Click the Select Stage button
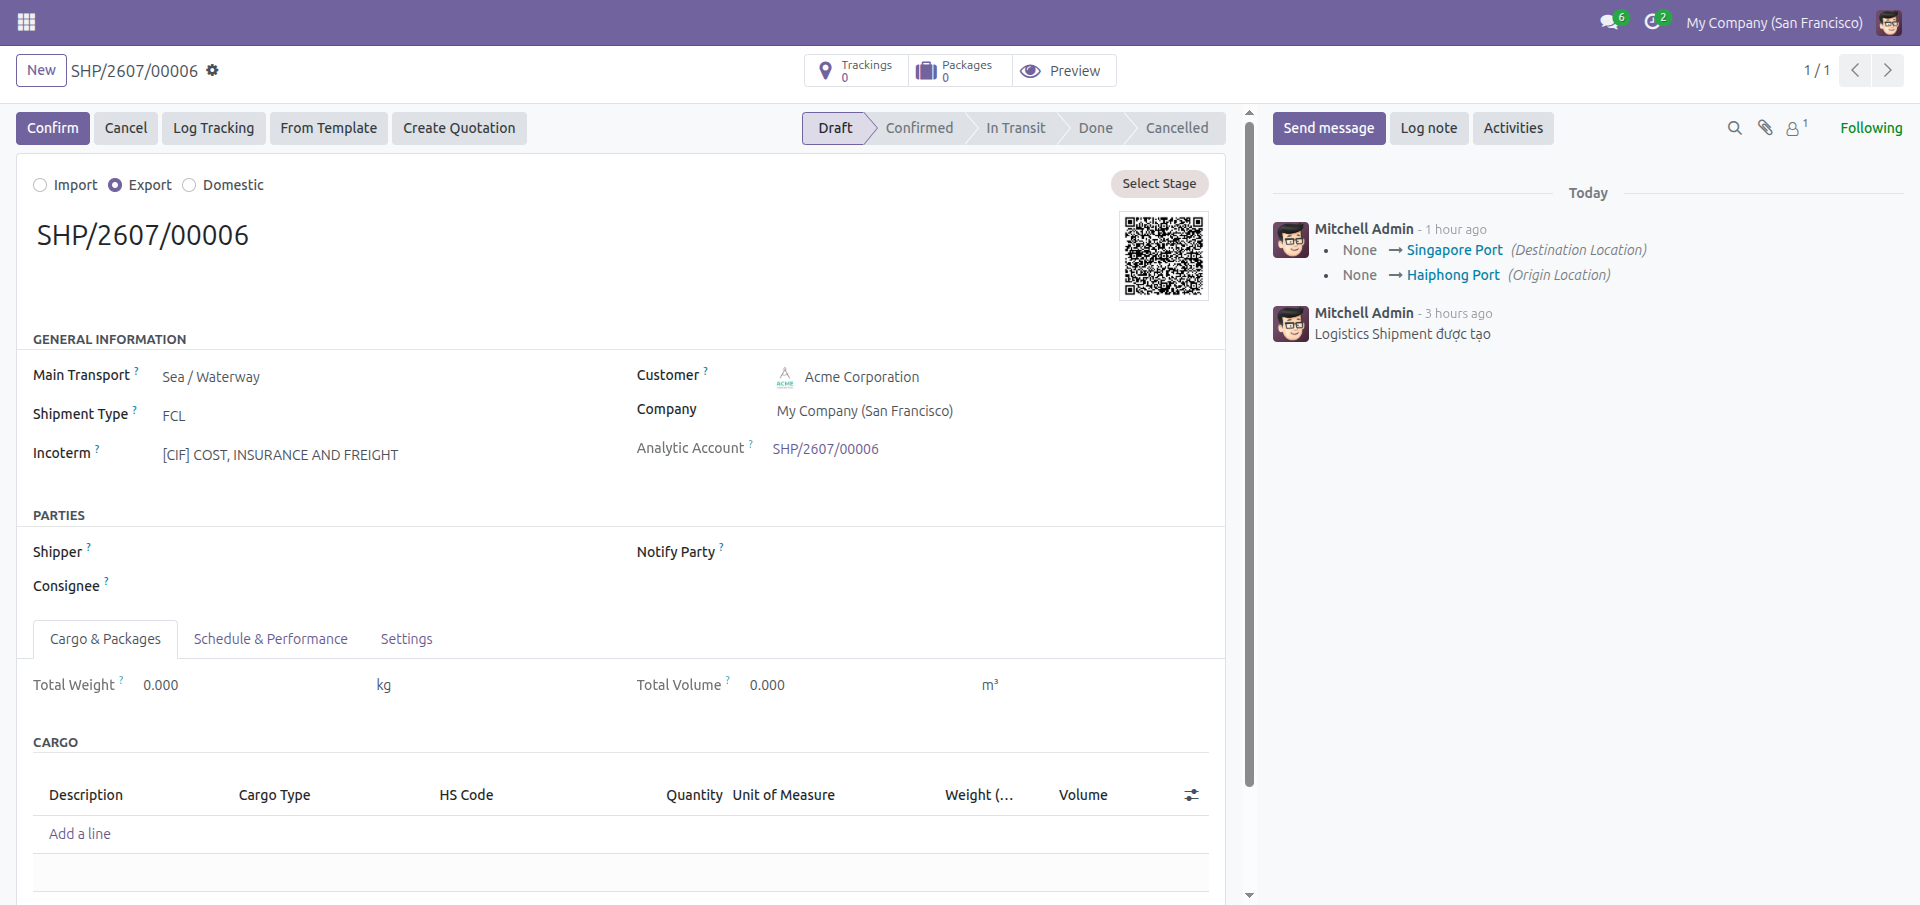This screenshot has height=905, width=1920. pyautogui.click(x=1159, y=184)
